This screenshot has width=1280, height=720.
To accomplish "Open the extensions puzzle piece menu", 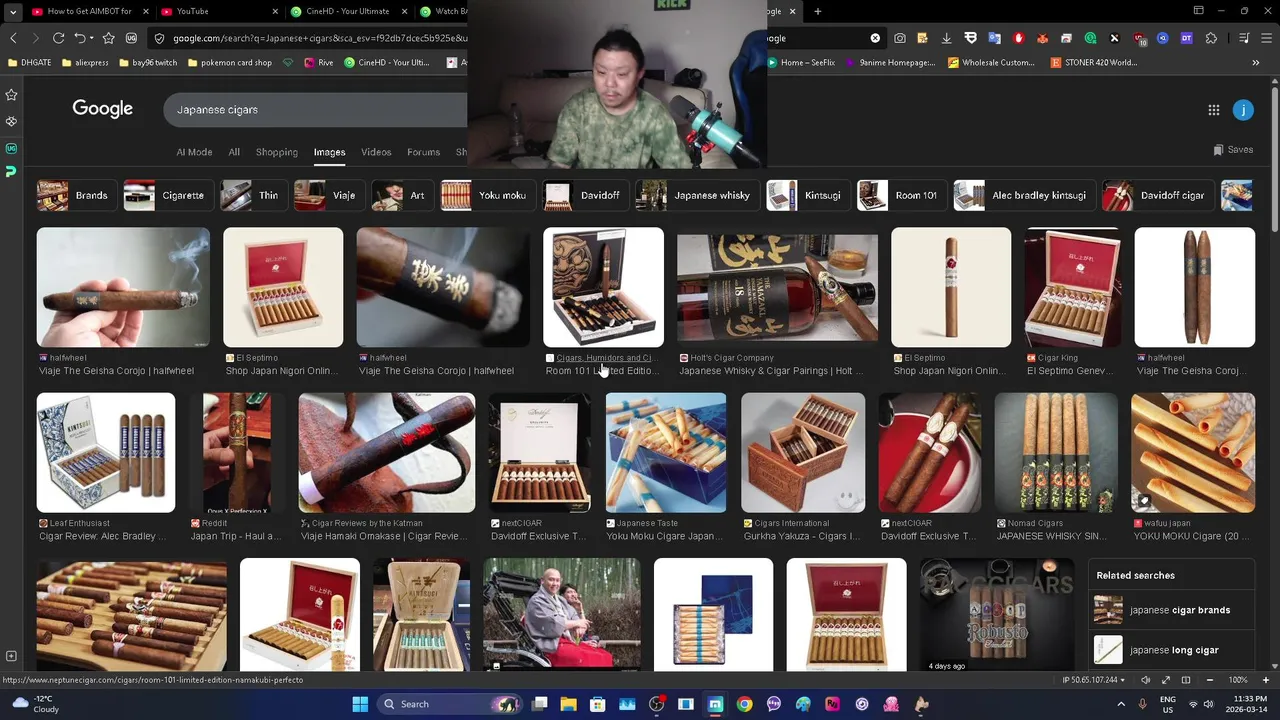I will click(1211, 38).
